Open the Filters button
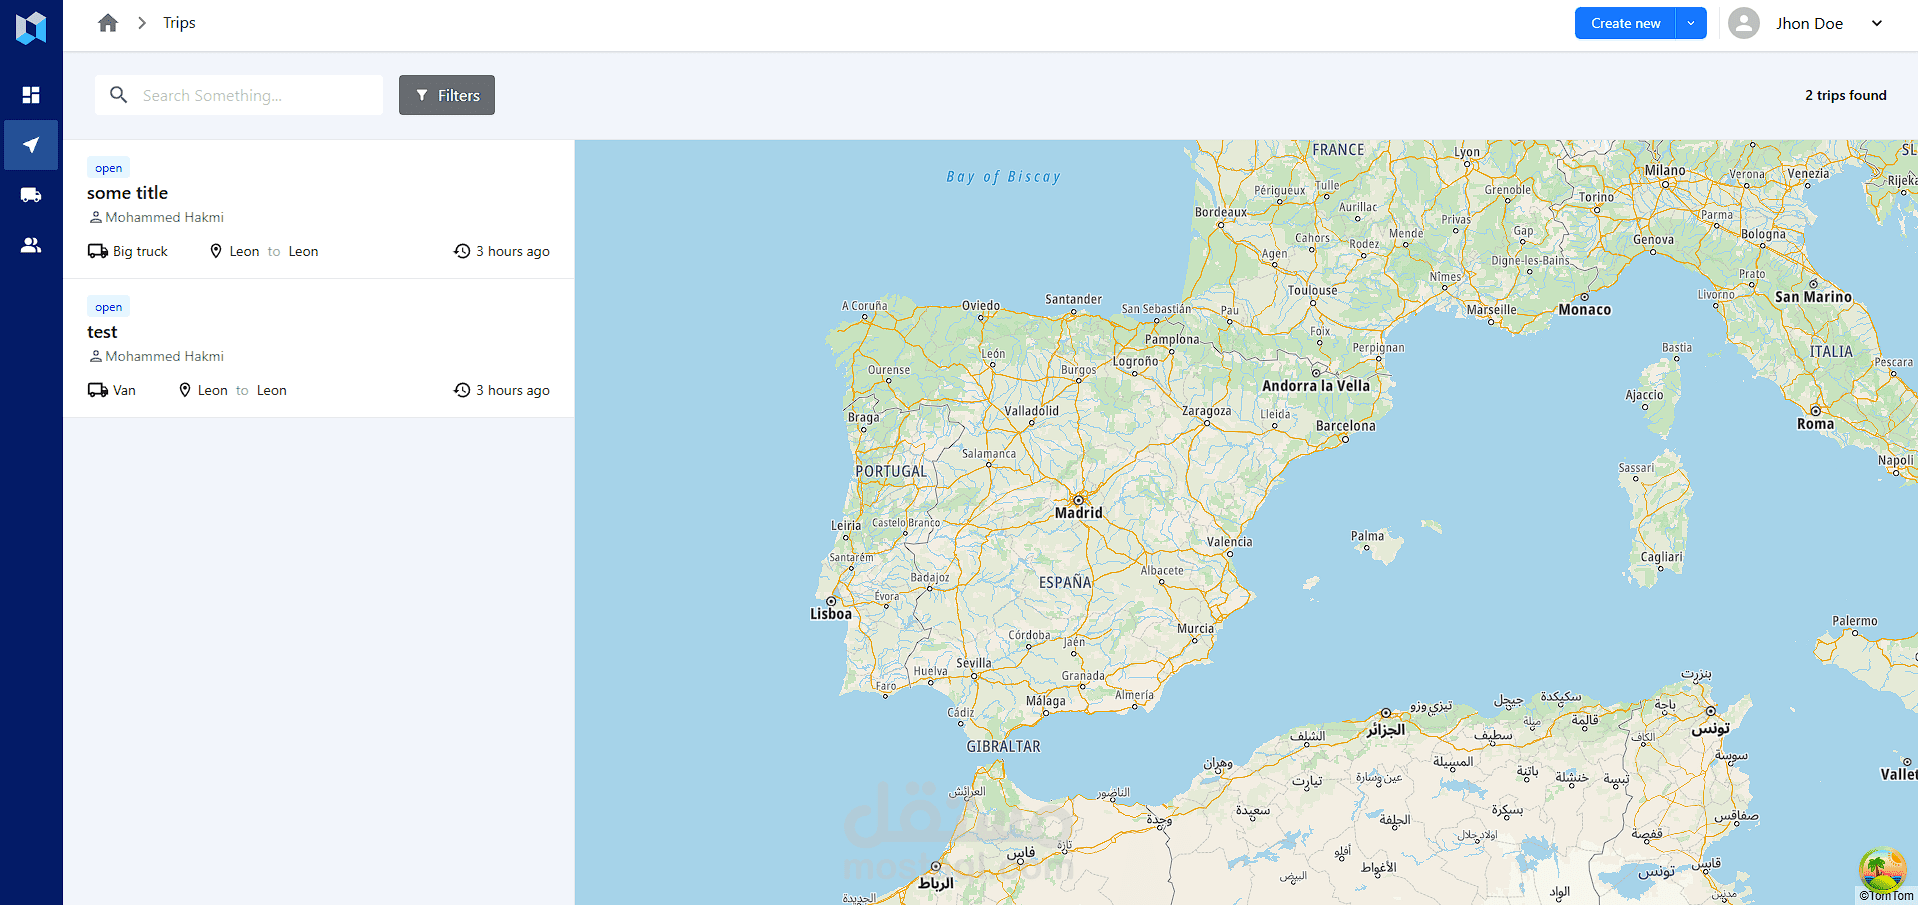1918x905 pixels. [447, 95]
